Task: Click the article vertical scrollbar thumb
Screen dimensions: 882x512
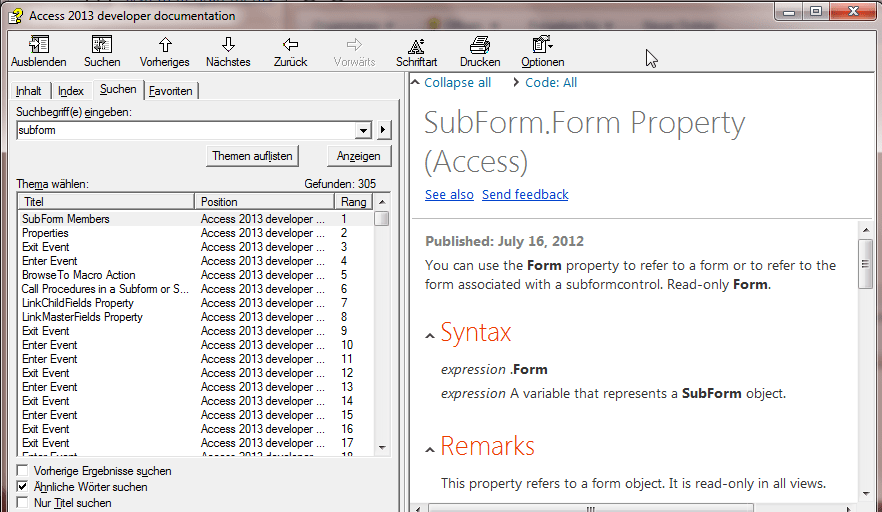Action: tap(865, 264)
